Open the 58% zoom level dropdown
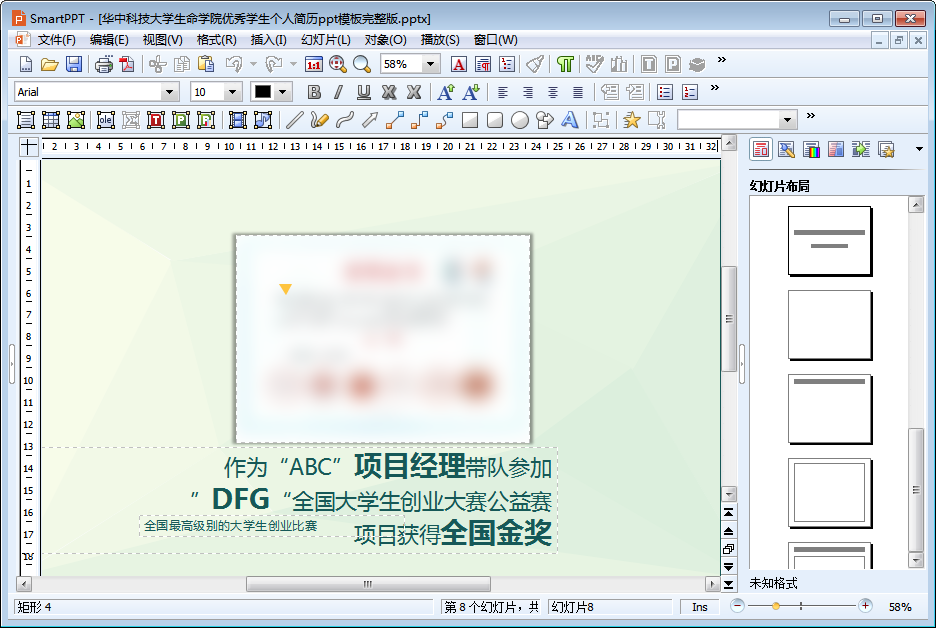This screenshot has height=628, width=936. (x=430, y=64)
